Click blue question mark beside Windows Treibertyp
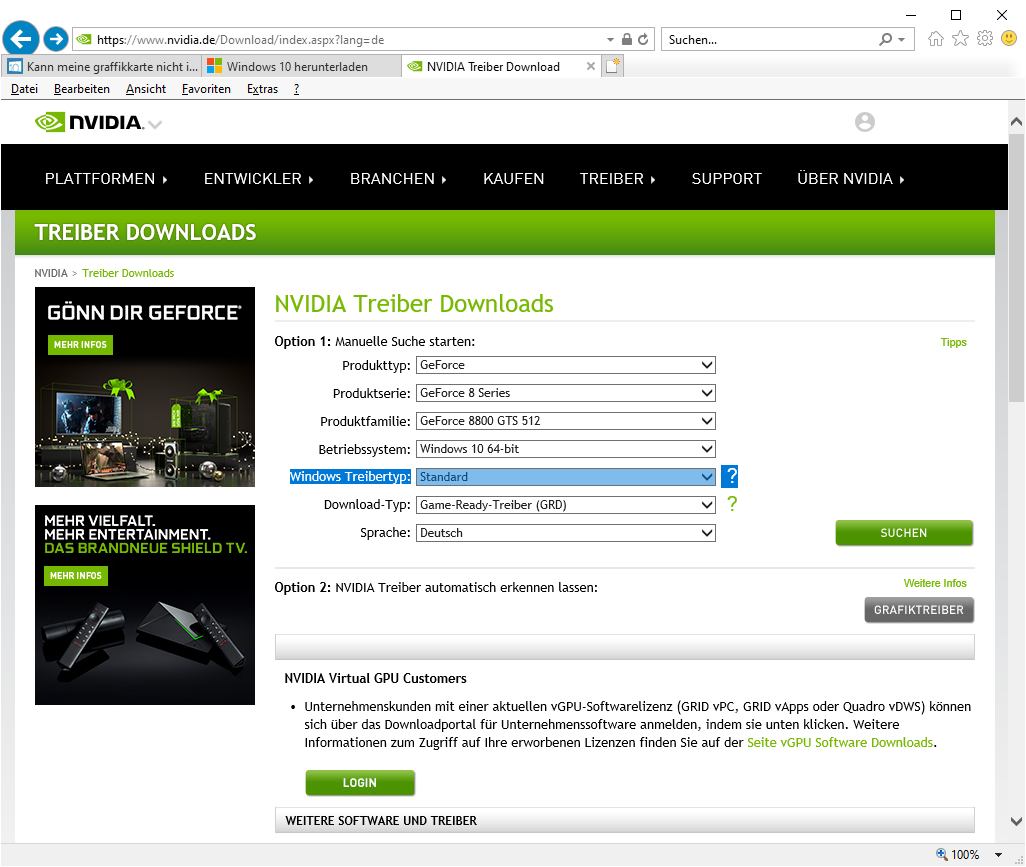Image resolution: width=1026 pixels, height=867 pixels. 730,476
